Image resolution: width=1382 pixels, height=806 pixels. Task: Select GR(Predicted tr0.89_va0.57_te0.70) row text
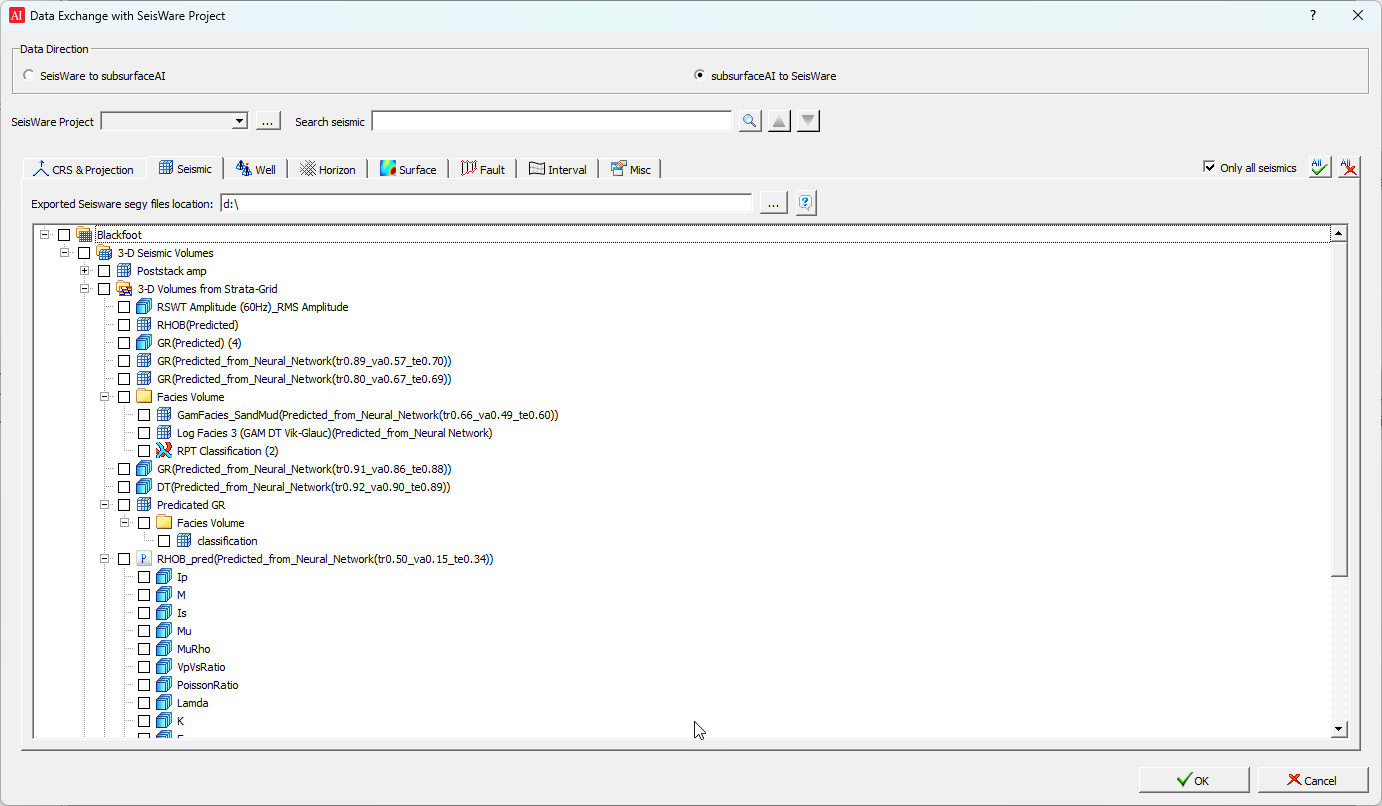(x=304, y=361)
